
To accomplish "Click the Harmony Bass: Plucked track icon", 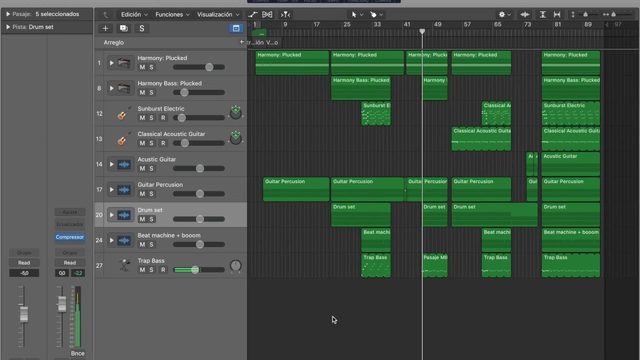I will (124, 88).
